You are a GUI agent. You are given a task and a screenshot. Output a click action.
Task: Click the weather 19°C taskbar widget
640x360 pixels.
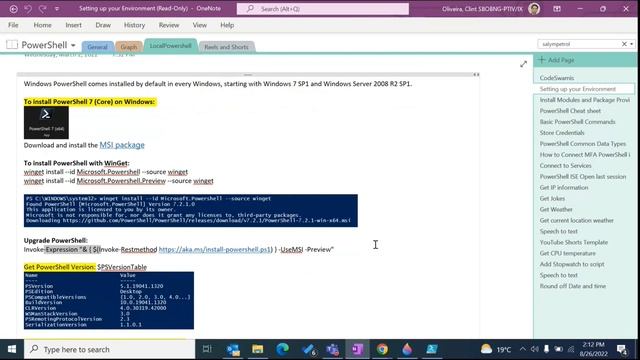click(496, 349)
